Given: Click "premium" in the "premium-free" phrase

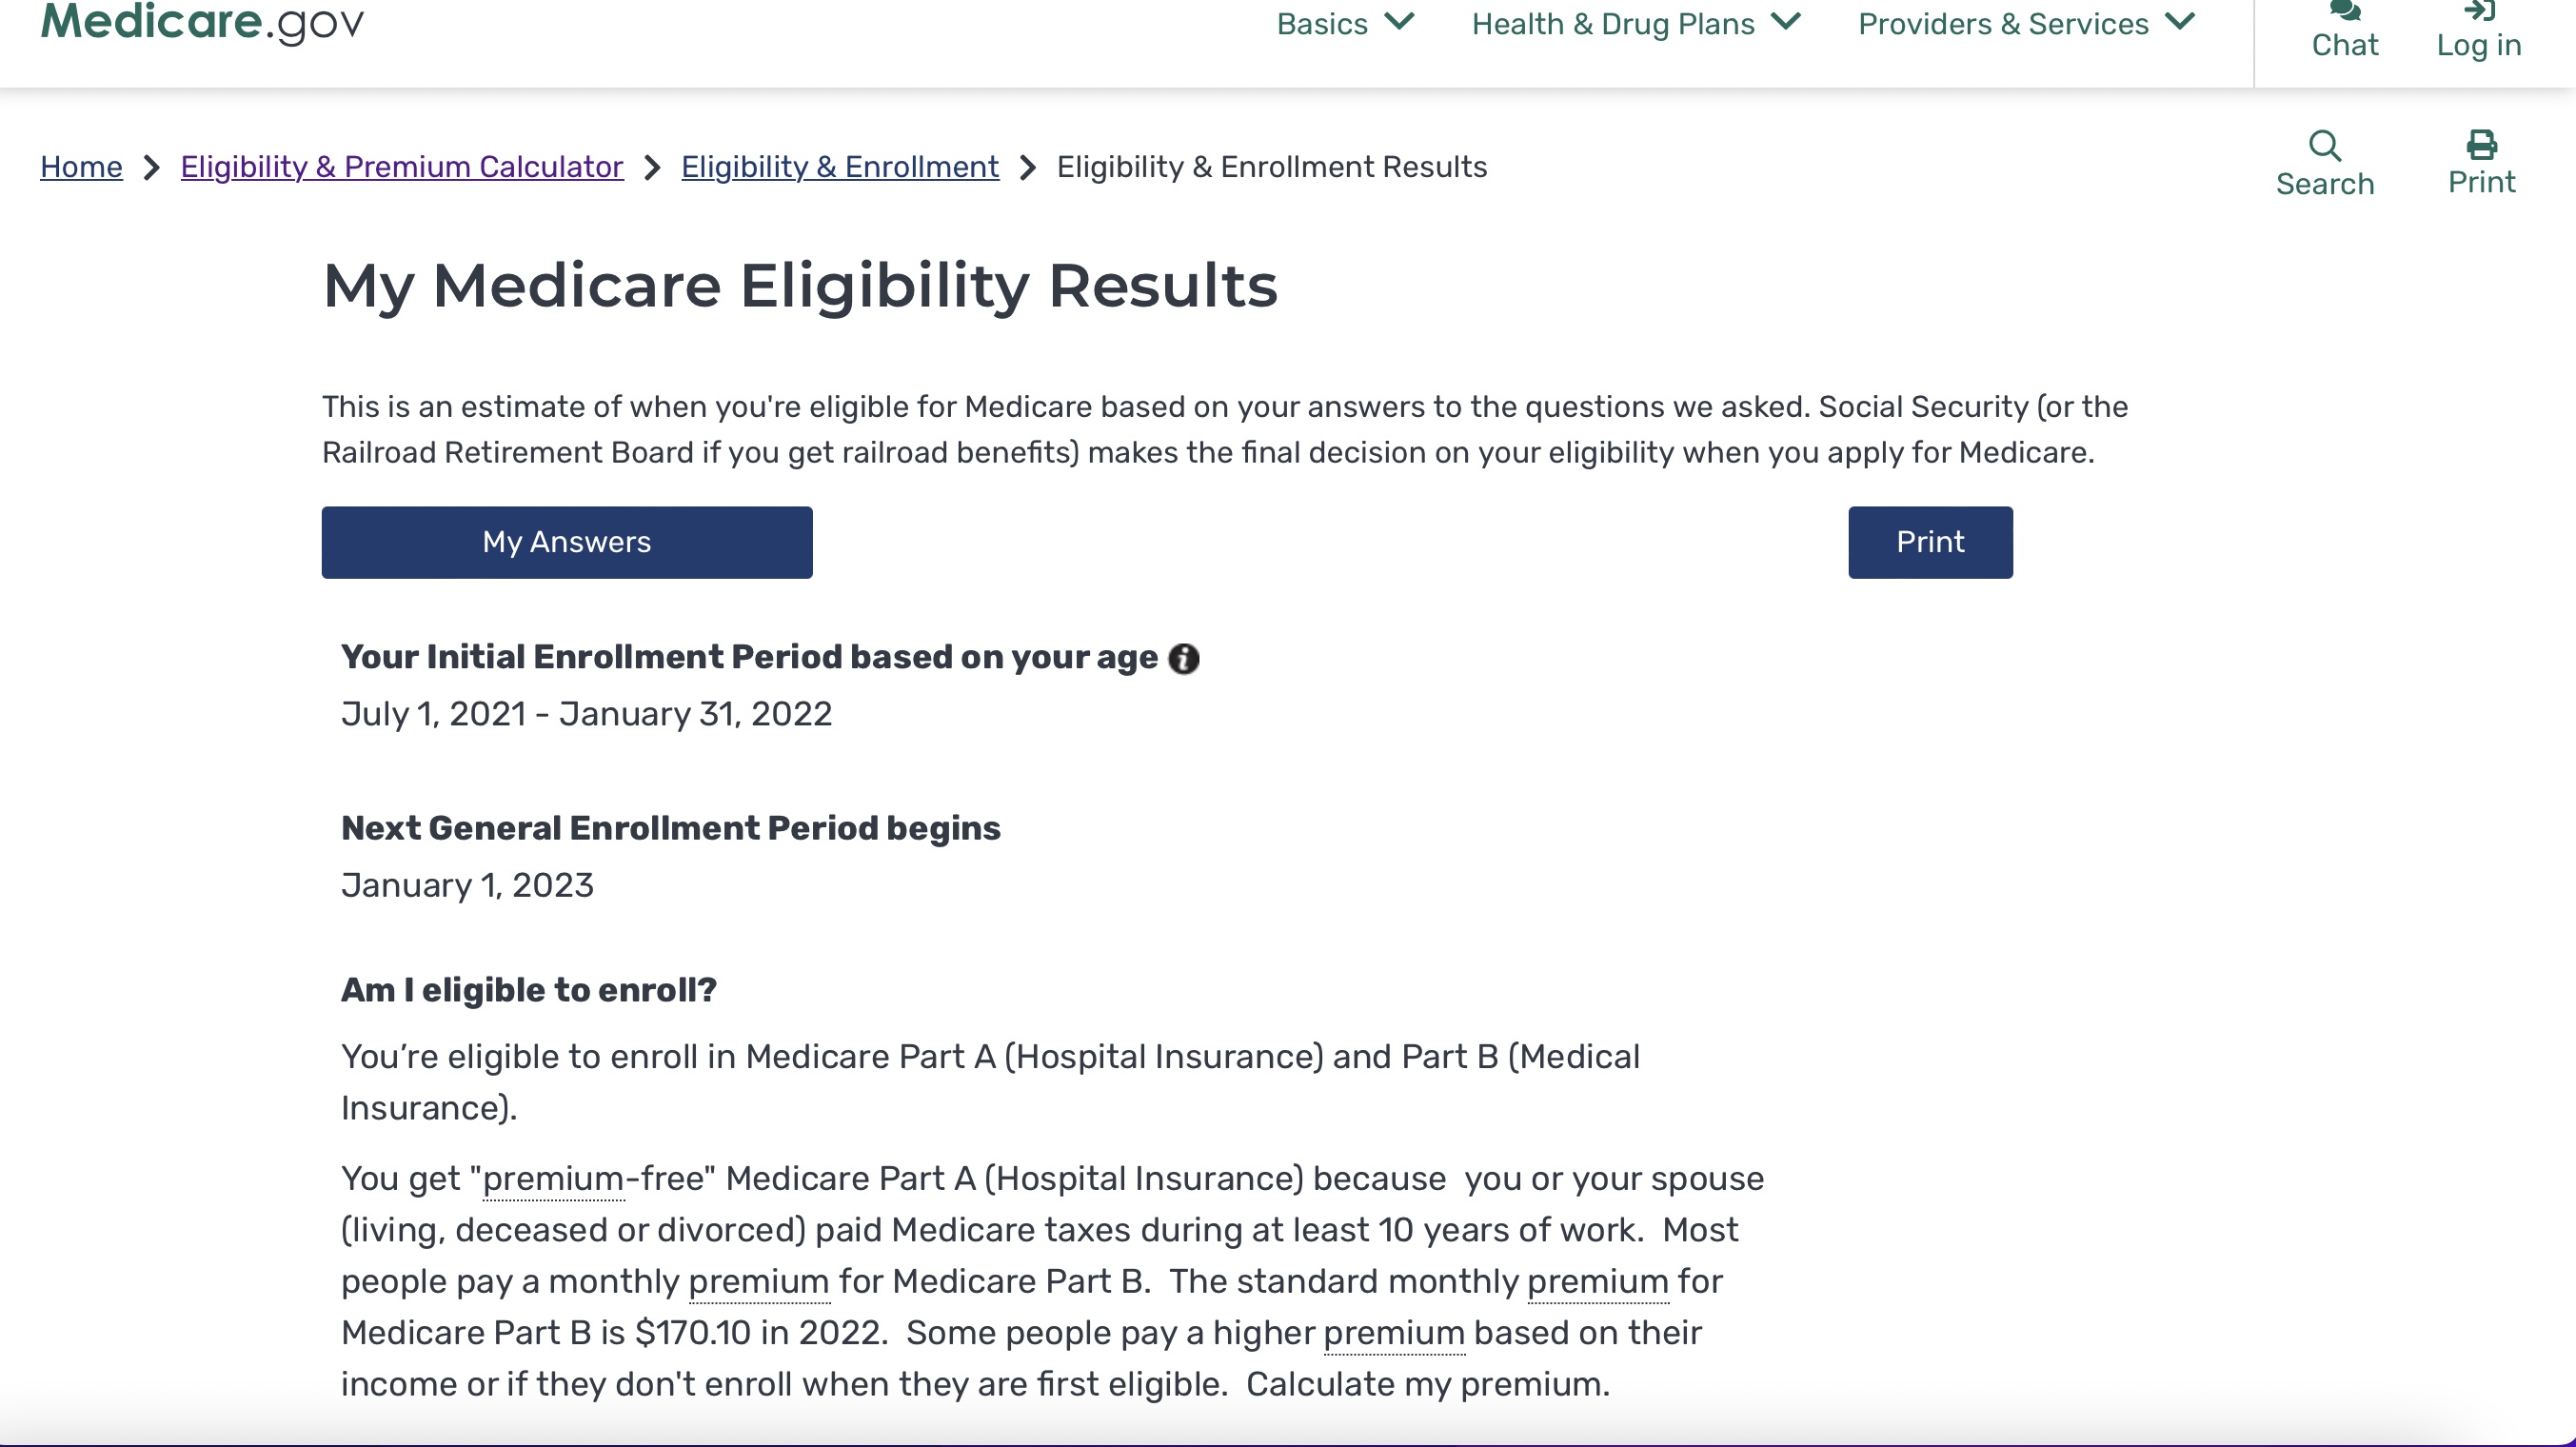Looking at the screenshot, I should point(554,1179).
